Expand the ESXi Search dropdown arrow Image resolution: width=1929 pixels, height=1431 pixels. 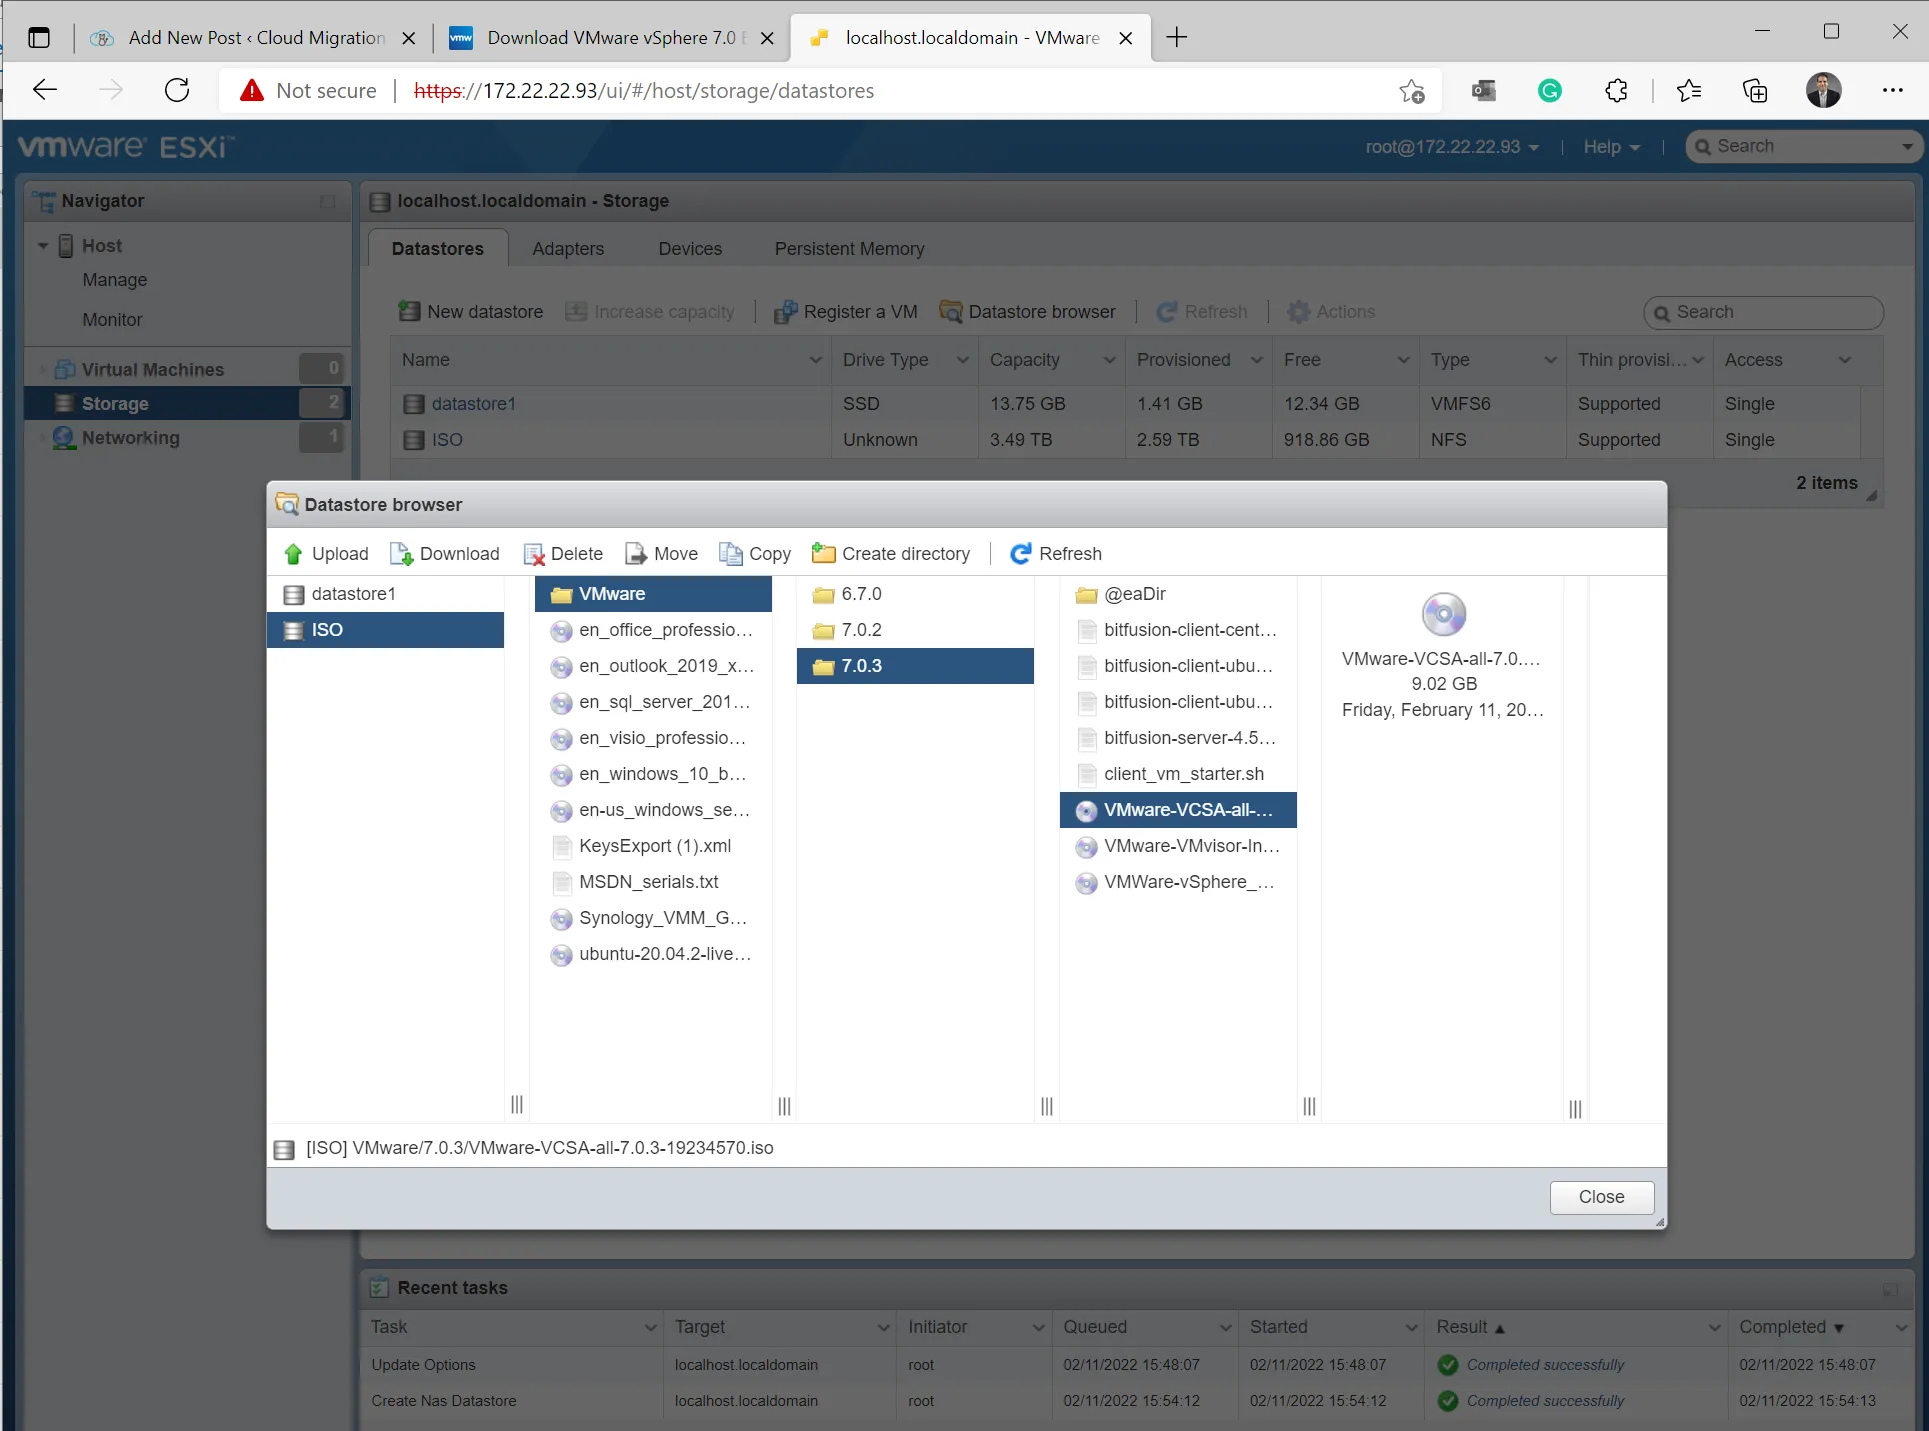[1907, 147]
